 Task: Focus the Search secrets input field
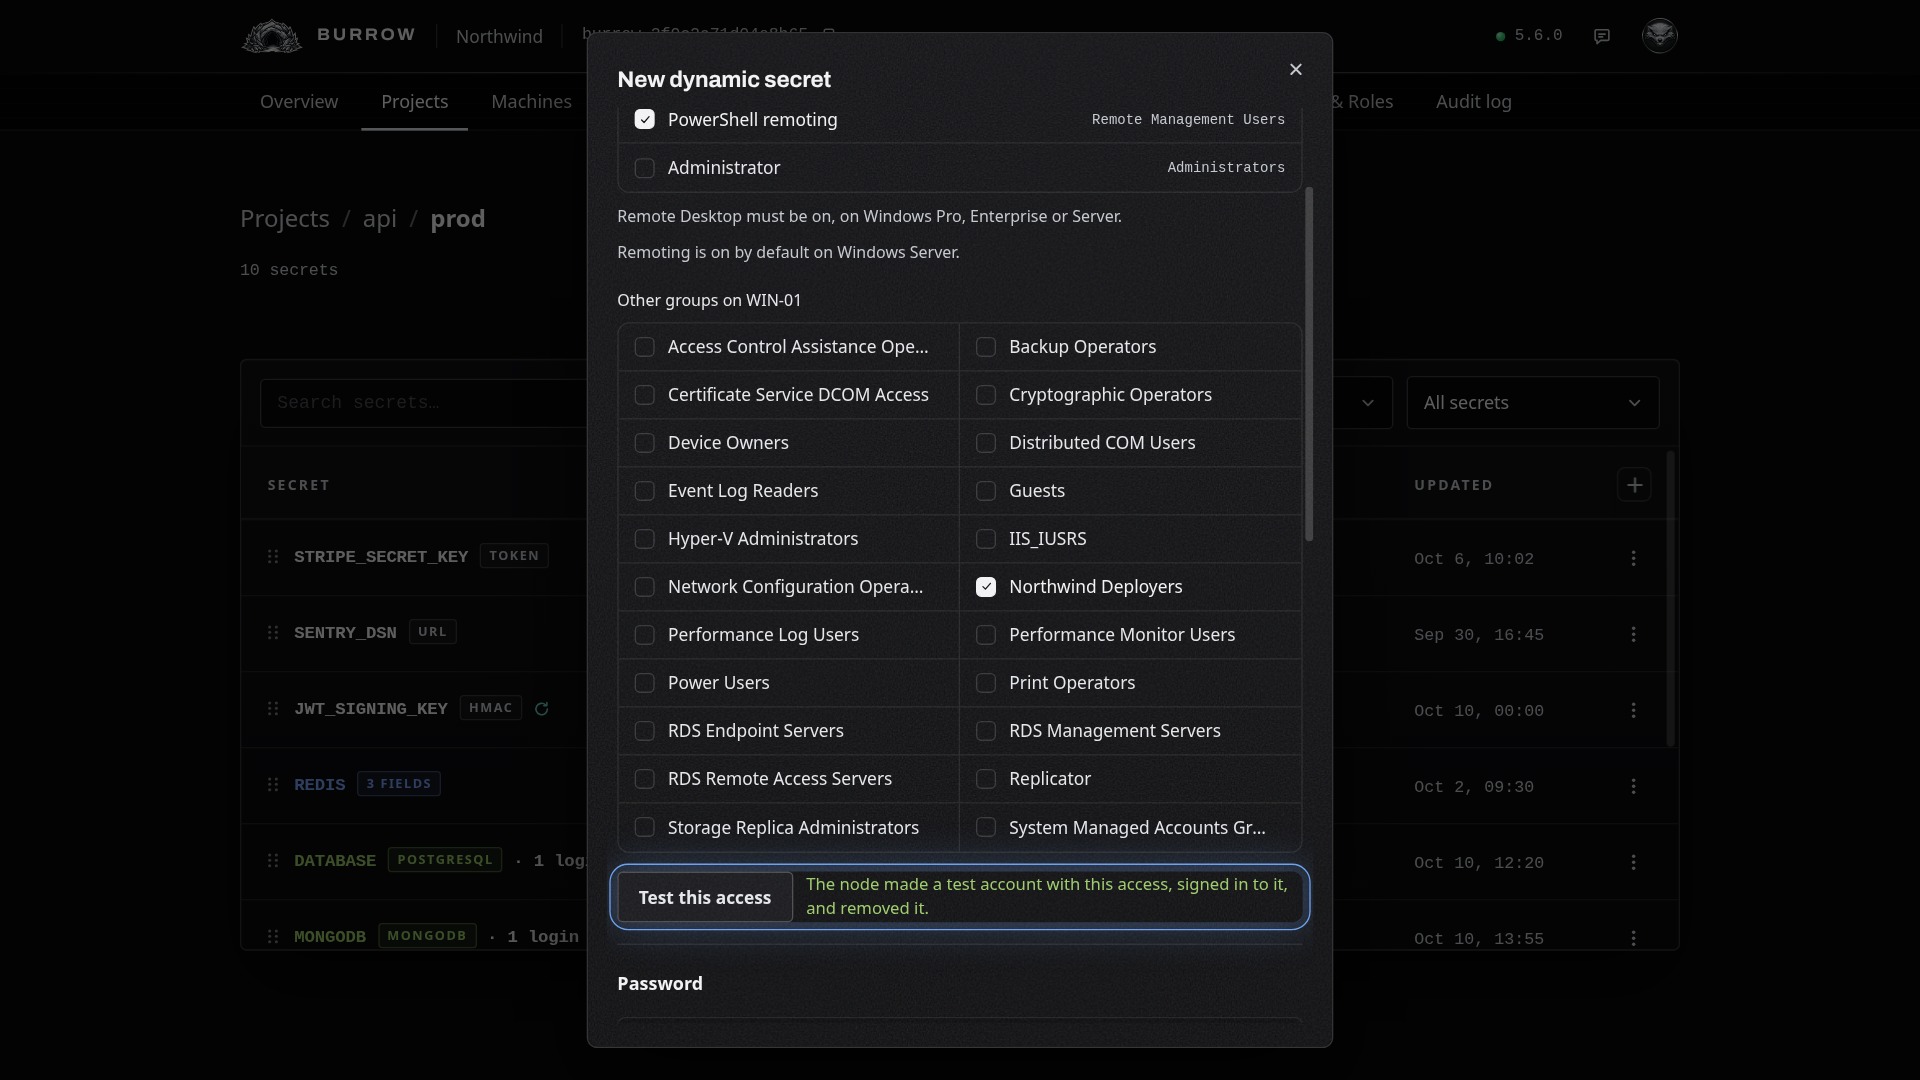pyautogui.click(x=424, y=403)
